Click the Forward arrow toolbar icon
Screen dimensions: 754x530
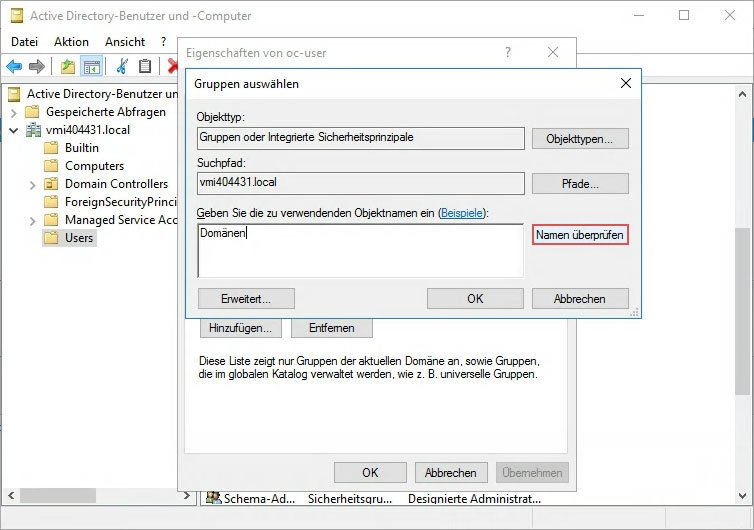point(36,66)
